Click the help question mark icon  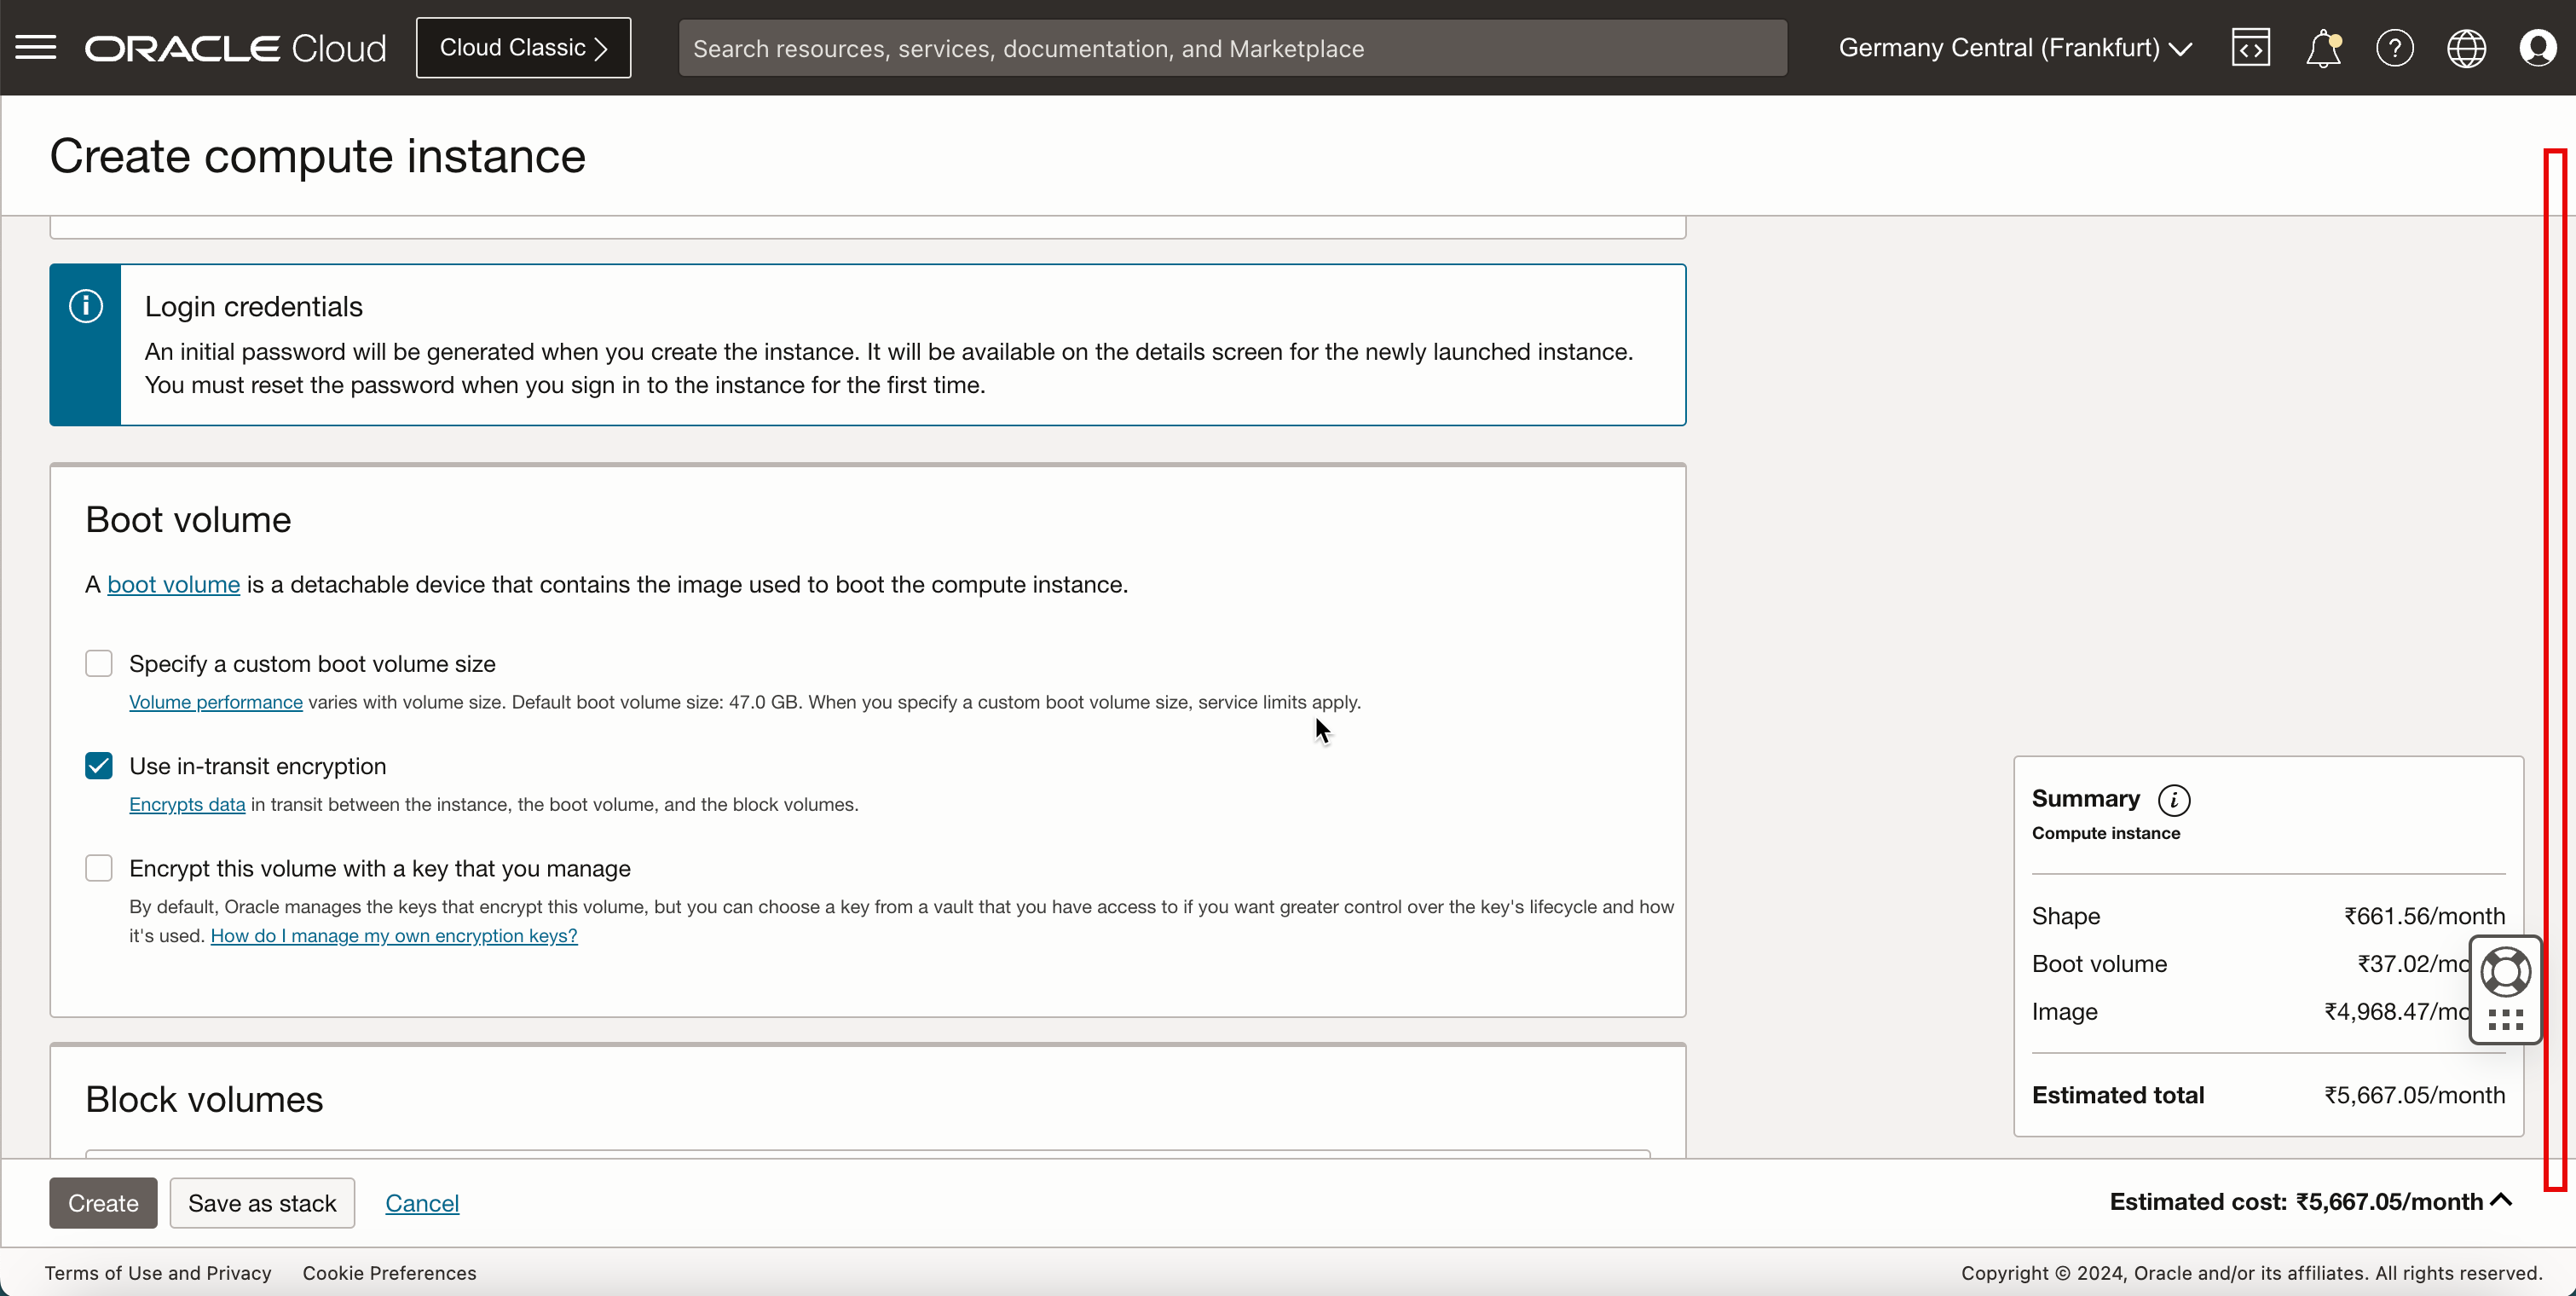pos(2396,48)
